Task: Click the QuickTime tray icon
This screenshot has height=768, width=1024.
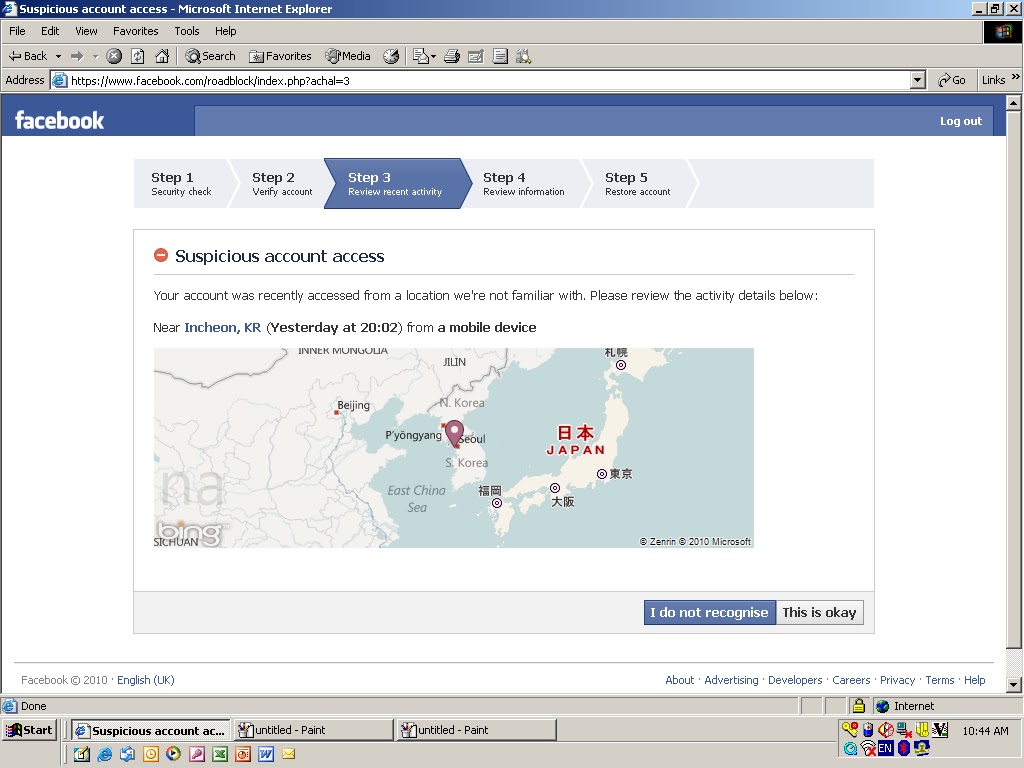Action: pos(850,748)
